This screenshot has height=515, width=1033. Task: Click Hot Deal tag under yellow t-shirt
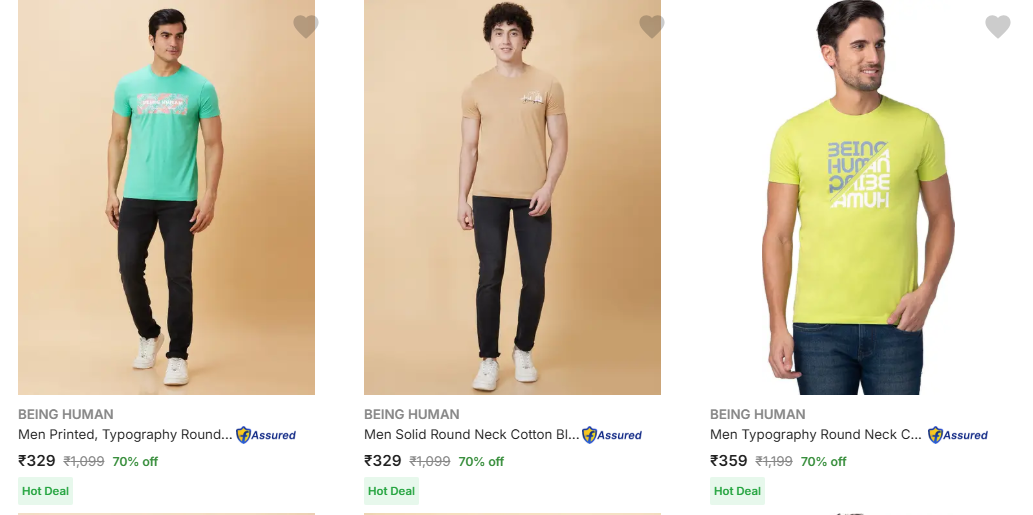[x=737, y=491]
